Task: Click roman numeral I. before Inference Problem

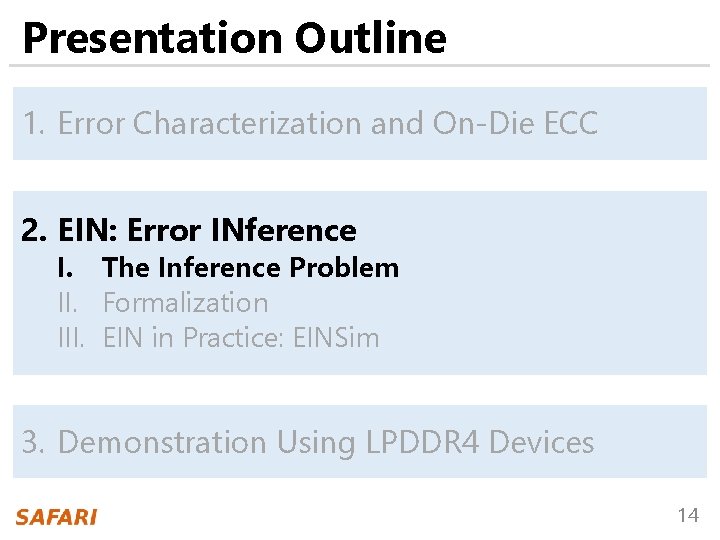Action: [x=66, y=268]
